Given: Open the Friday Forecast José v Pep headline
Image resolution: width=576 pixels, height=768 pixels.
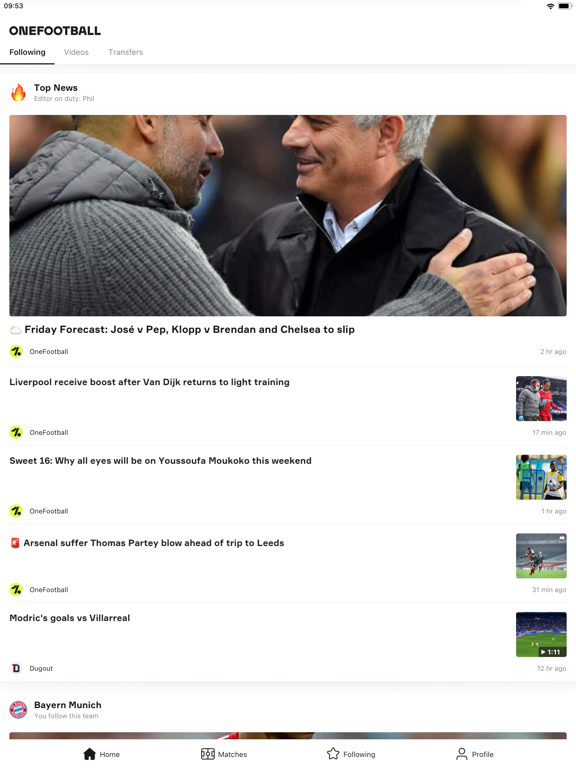Looking at the screenshot, I should (190, 329).
